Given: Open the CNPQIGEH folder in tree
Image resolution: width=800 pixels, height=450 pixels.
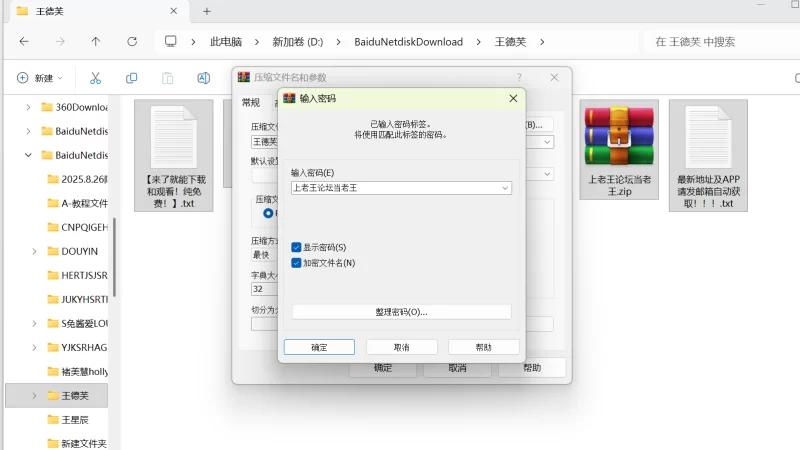Looking at the screenshot, I should (77, 227).
